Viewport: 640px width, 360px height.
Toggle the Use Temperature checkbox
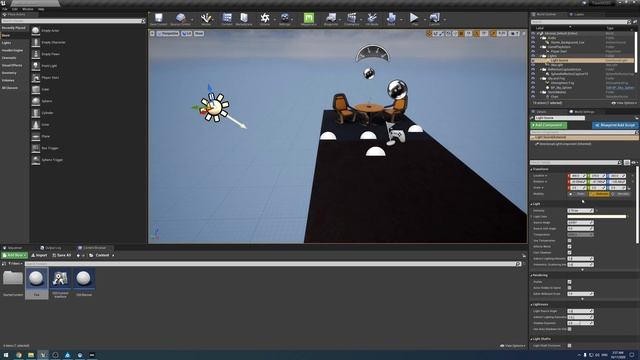coord(569,240)
